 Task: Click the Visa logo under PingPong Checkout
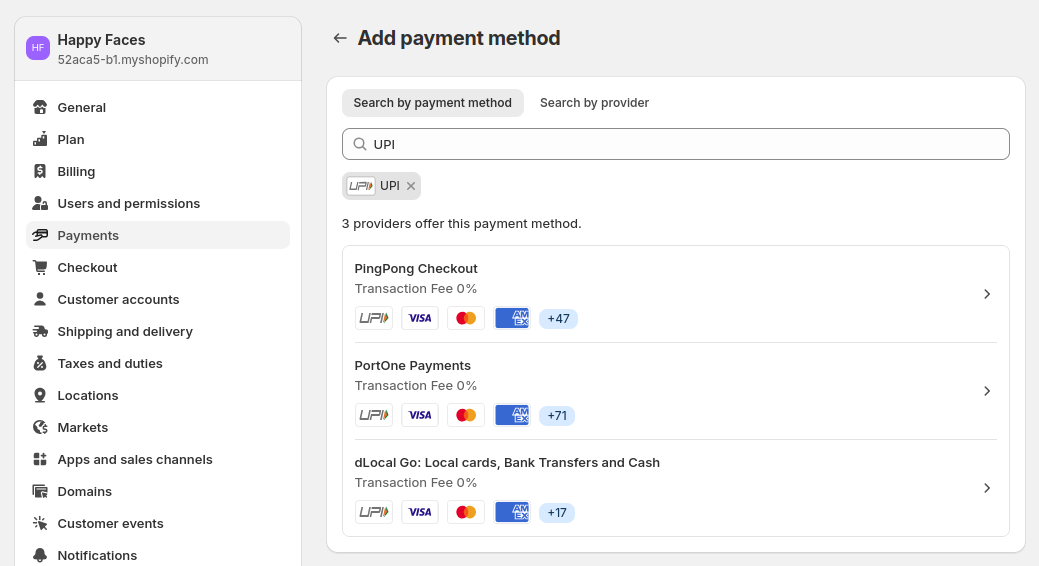(420, 318)
